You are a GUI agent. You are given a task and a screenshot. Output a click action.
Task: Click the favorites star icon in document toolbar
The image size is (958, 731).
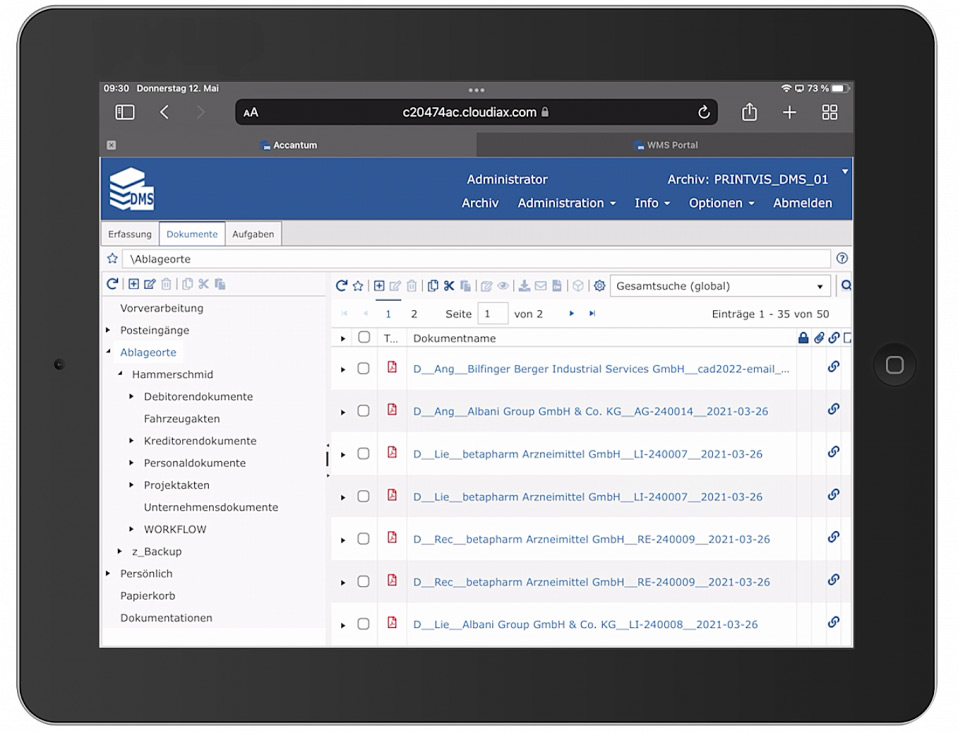pos(358,286)
